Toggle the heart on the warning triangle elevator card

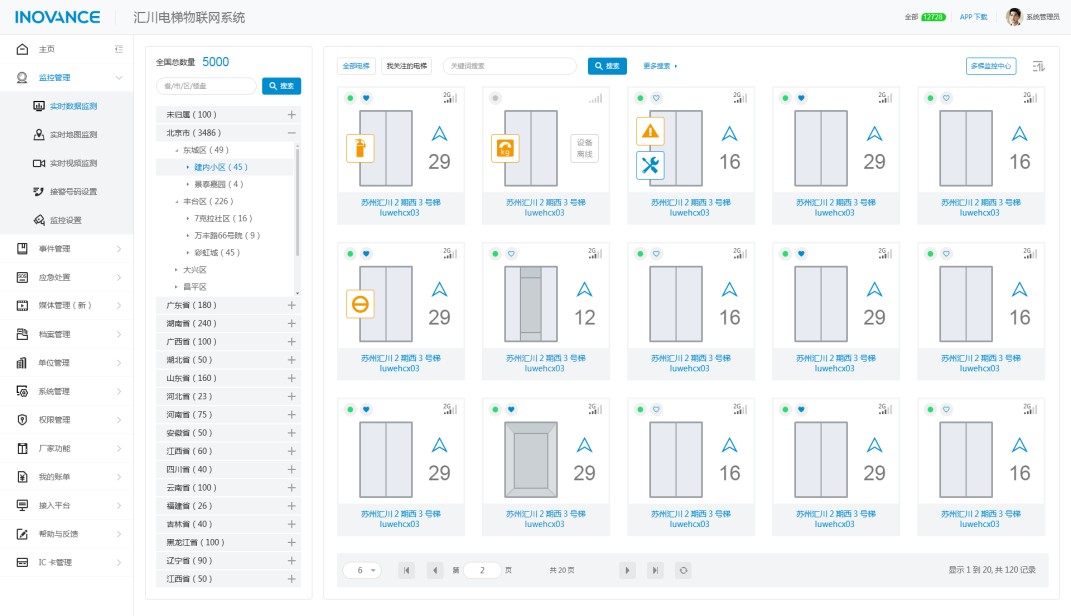click(x=656, y=98)
